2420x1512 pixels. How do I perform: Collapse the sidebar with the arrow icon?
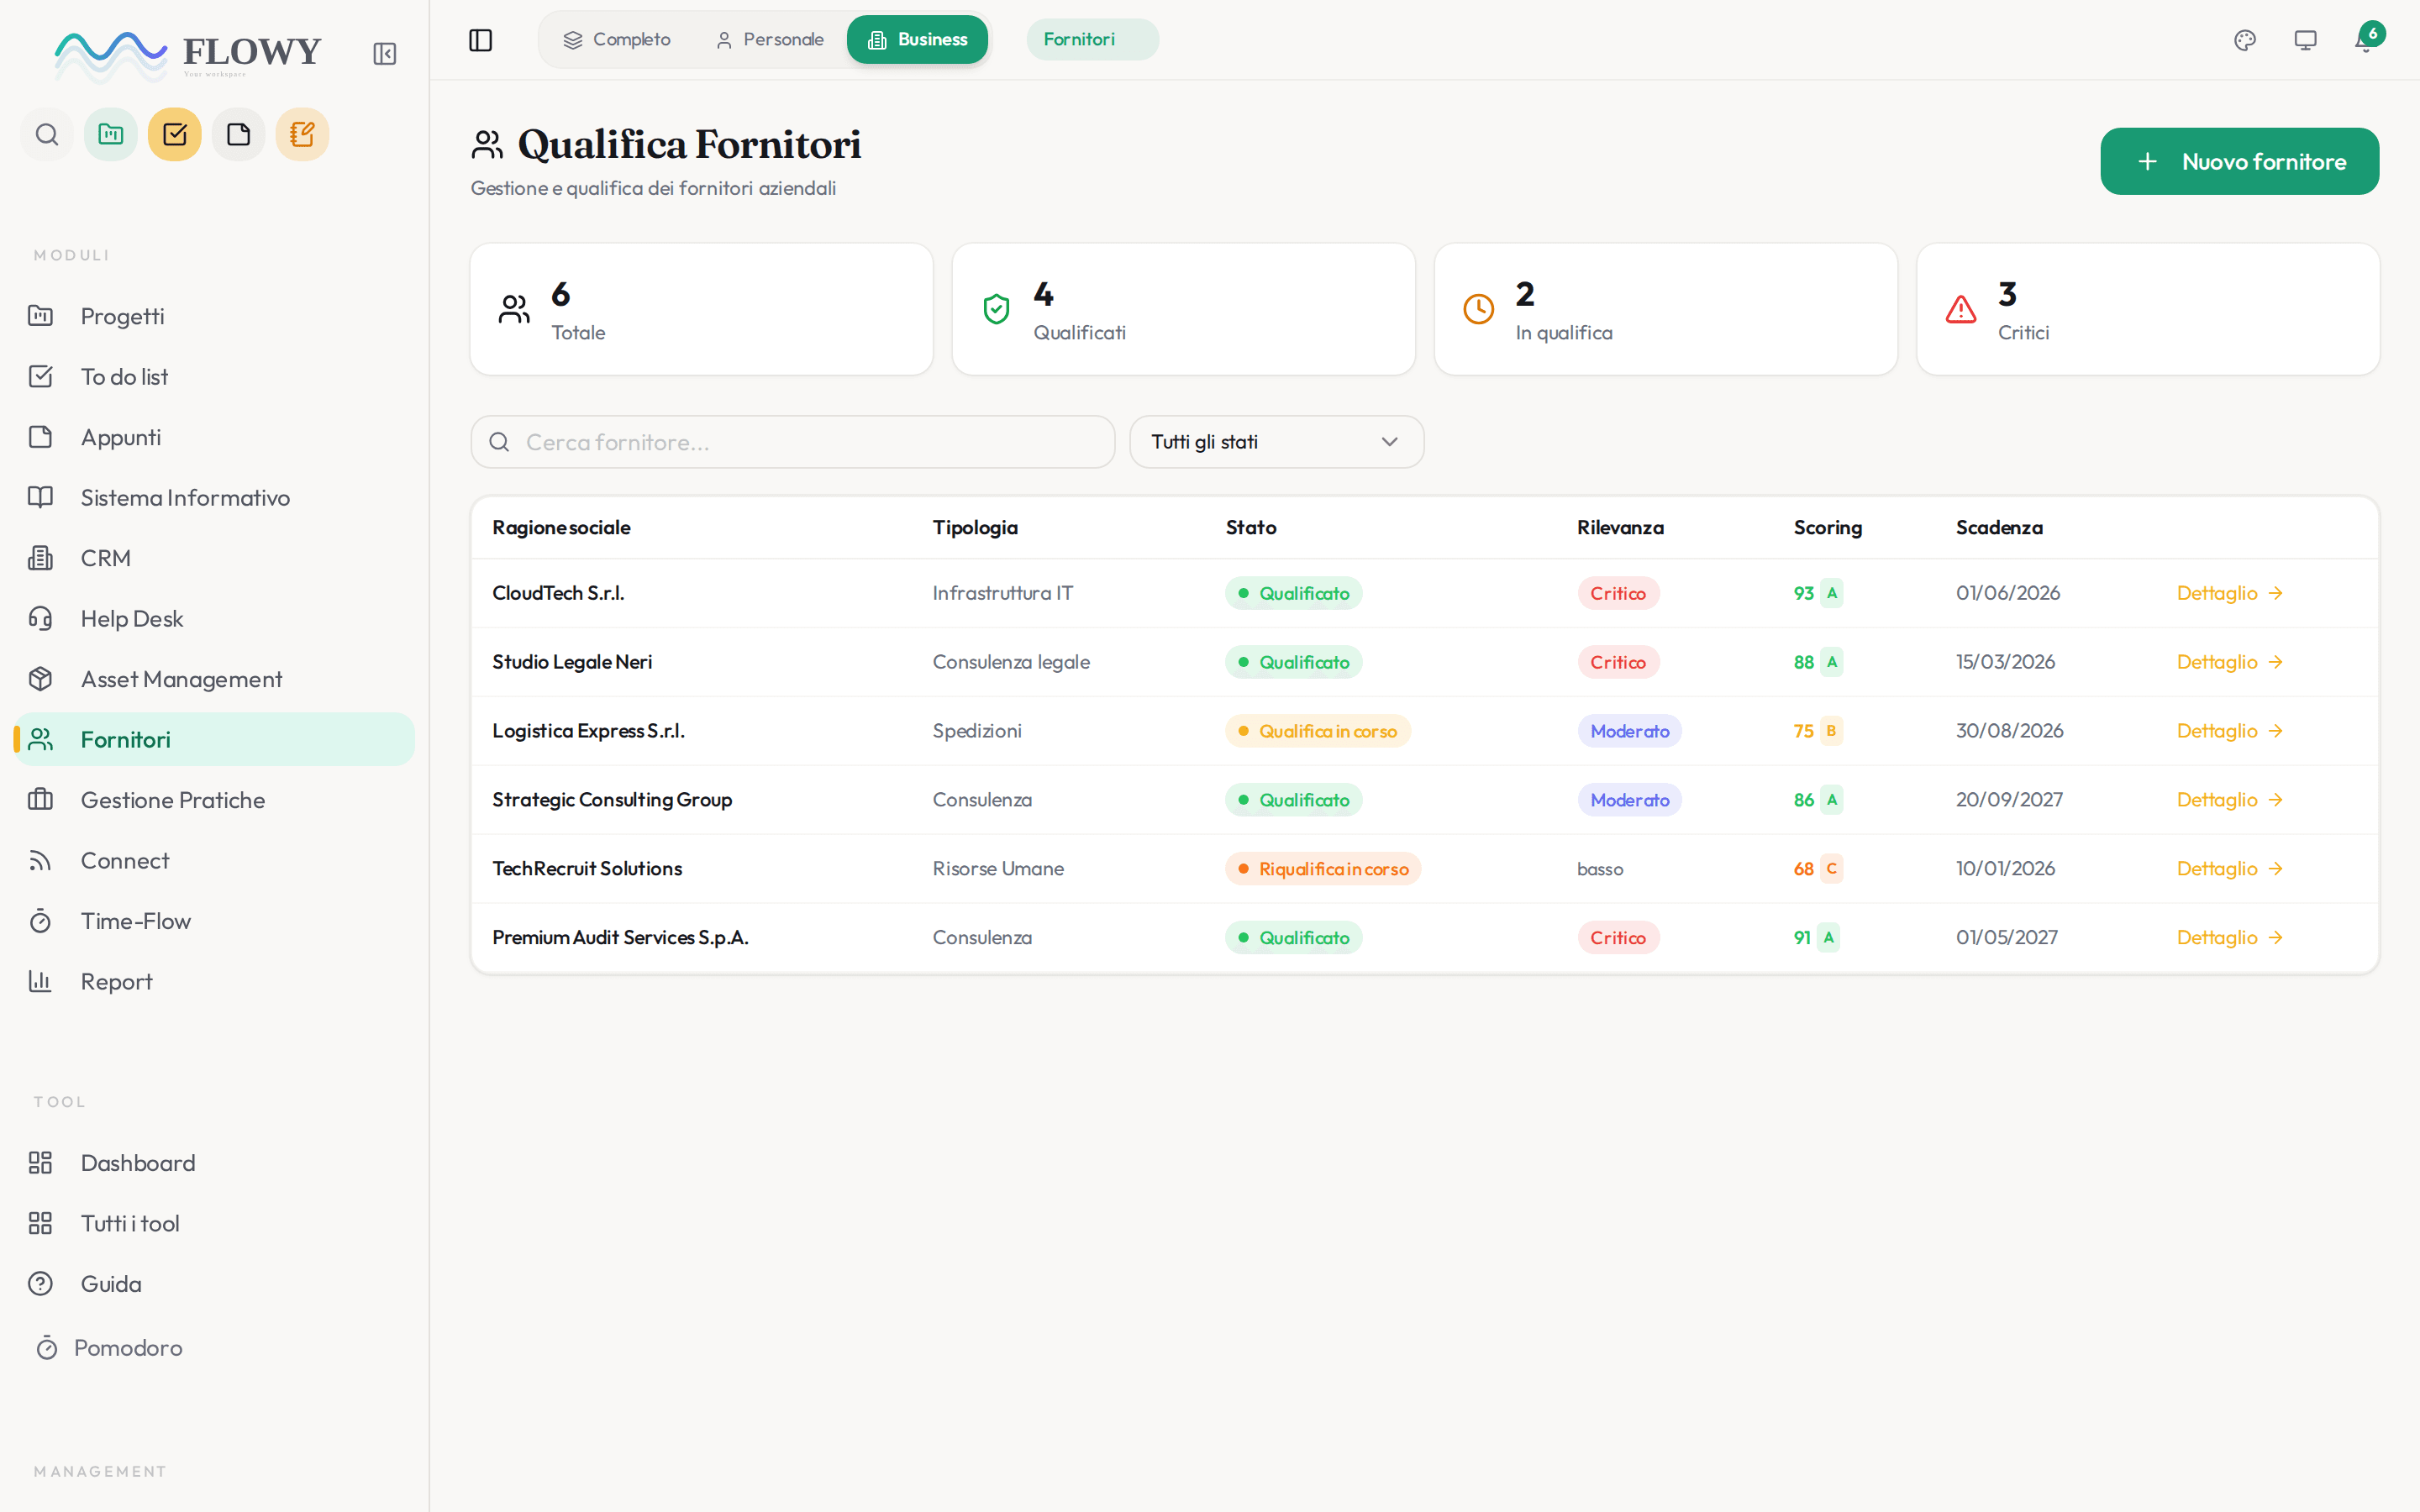pyautogui.click(x=385, y=54)
